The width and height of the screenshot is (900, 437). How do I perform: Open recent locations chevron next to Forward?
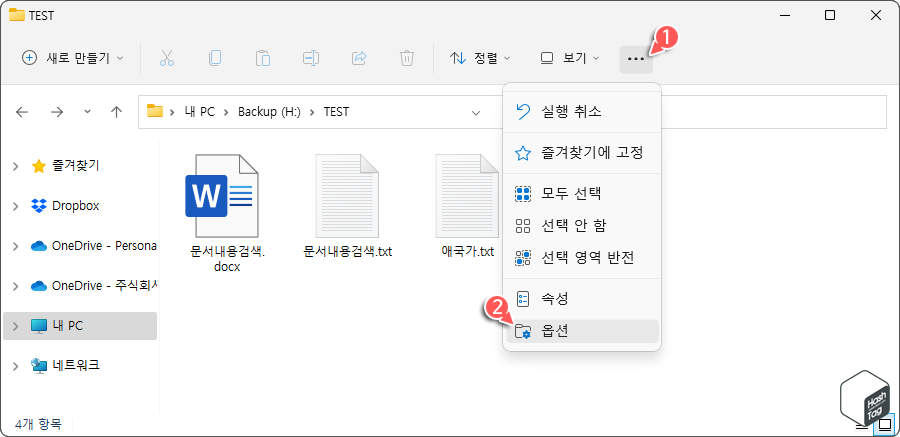pos(87,111)
